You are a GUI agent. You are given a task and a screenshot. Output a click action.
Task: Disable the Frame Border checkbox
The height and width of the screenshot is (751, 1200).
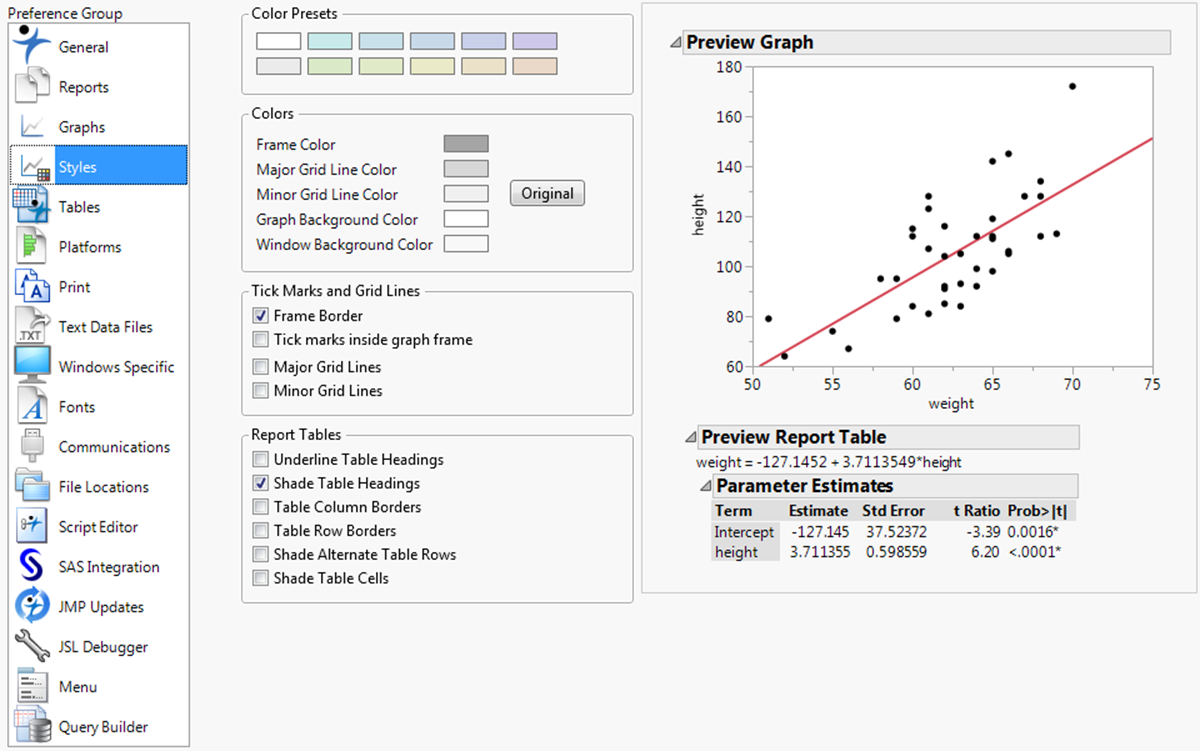point(261,316)
